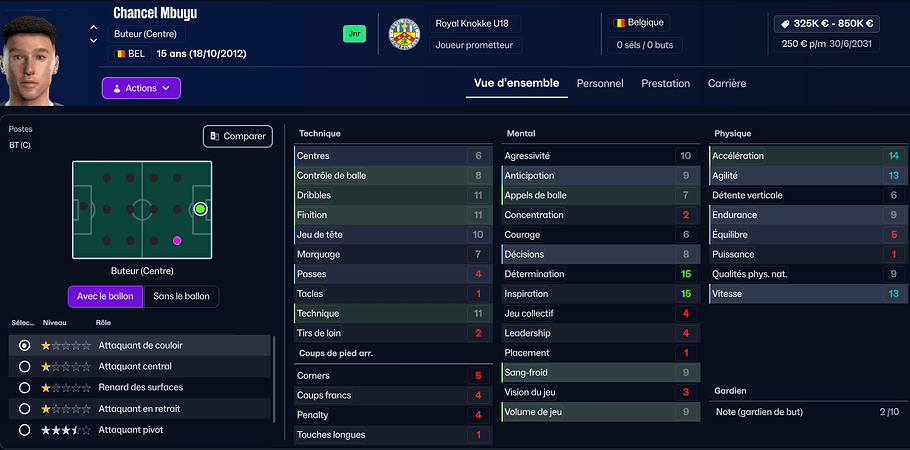Image resolution: width=910 pixels, height=450 pixels.
Task: Click the Royal Knokke club crest
Action: point(404,34)
